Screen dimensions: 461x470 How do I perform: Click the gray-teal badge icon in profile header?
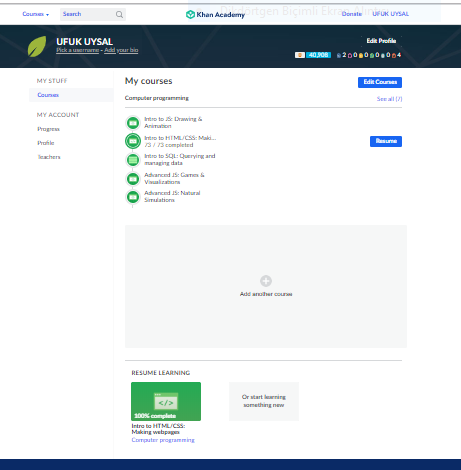383,55
